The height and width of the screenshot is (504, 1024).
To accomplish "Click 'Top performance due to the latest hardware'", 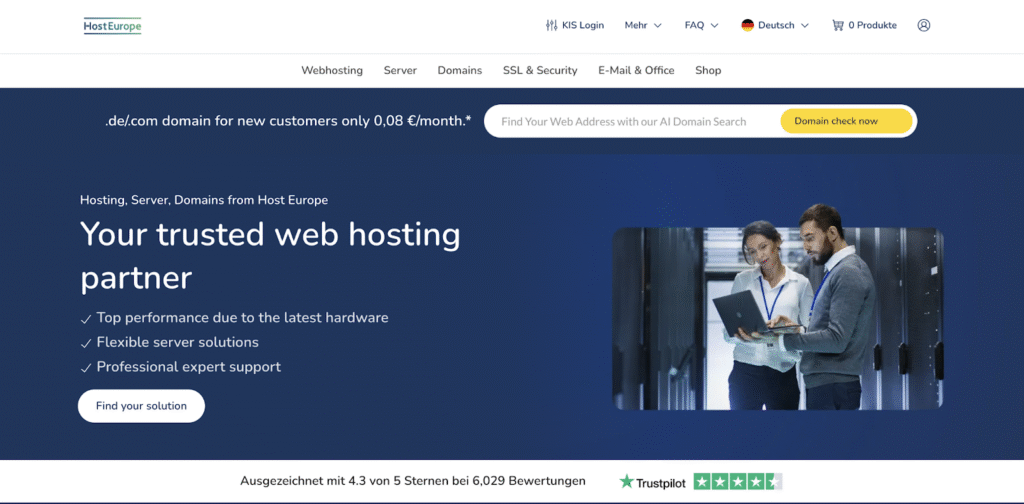I will coord(242,318).
